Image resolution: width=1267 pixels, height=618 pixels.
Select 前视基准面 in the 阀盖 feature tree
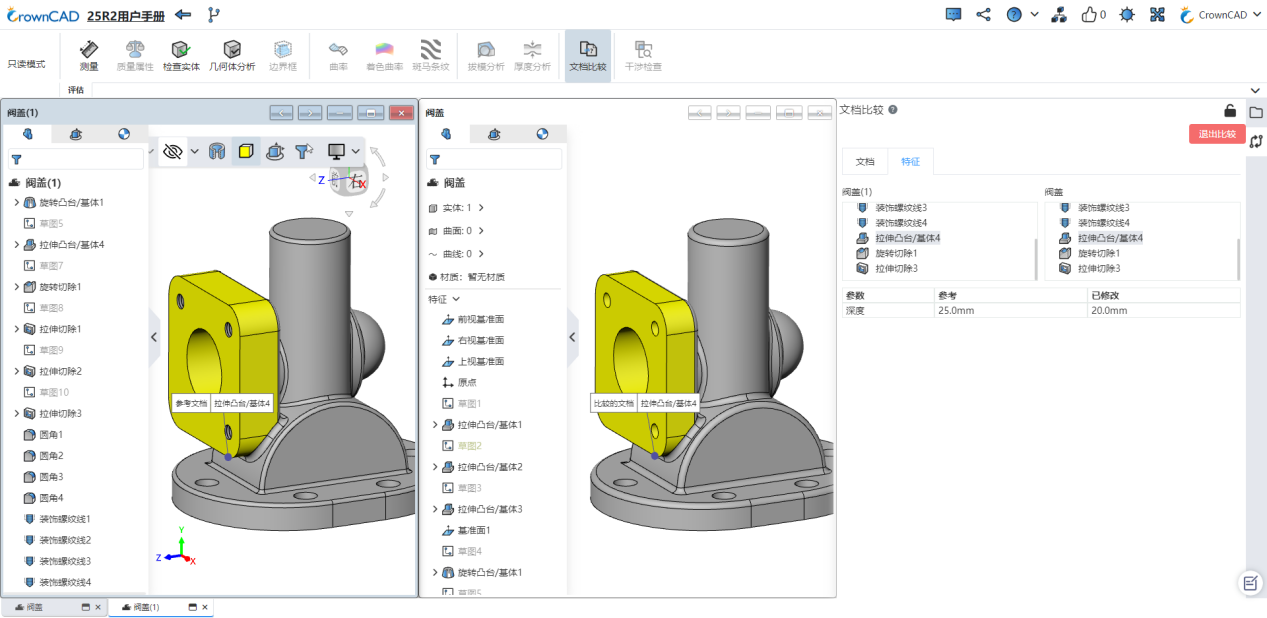click(x=472, y=319)
